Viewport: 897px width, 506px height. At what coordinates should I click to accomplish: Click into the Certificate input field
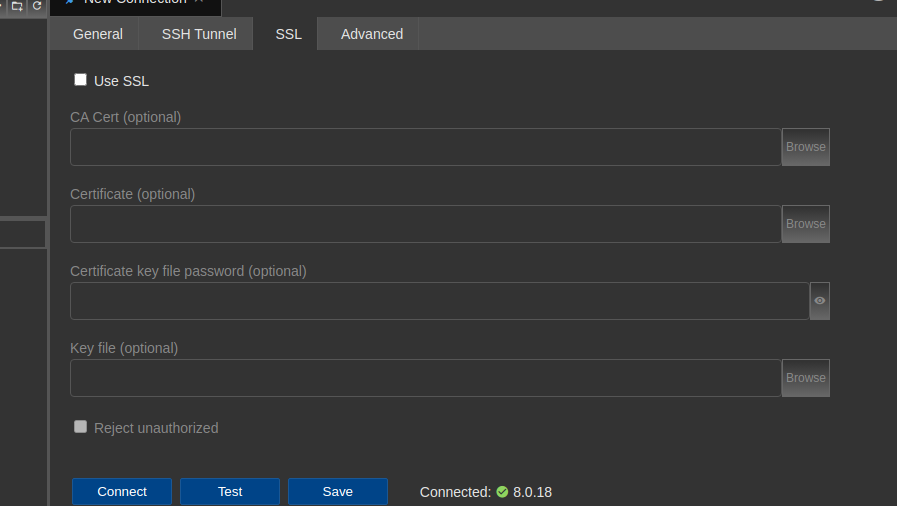point(425,224)
